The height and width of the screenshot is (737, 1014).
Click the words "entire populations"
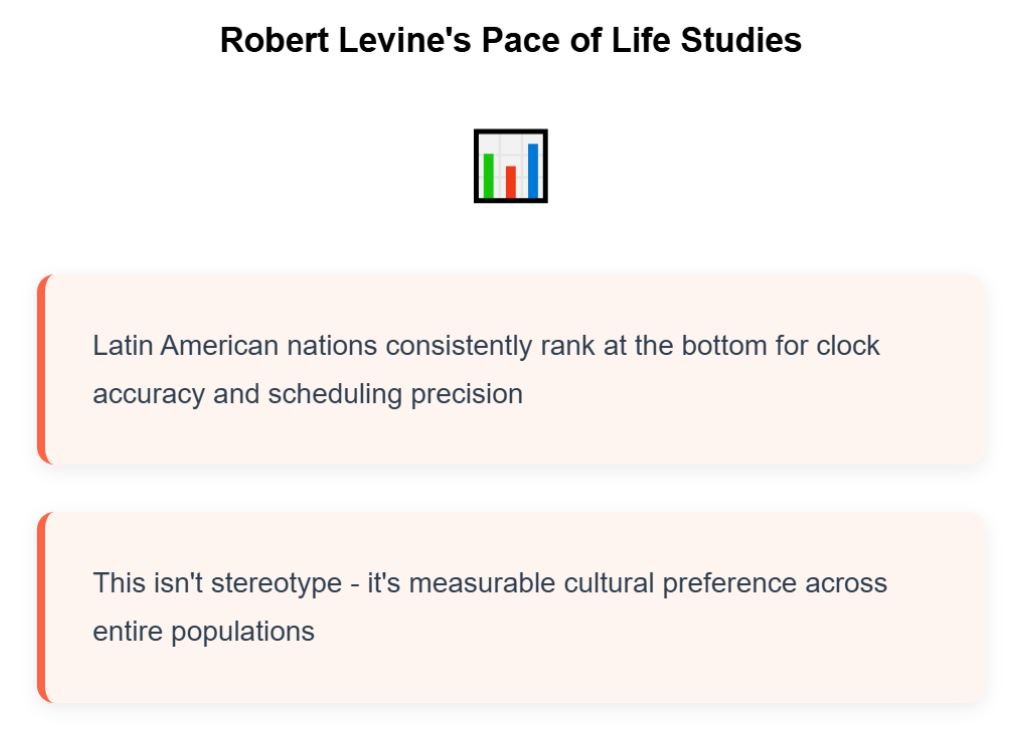pyautogui.click(x=203, y=631)
